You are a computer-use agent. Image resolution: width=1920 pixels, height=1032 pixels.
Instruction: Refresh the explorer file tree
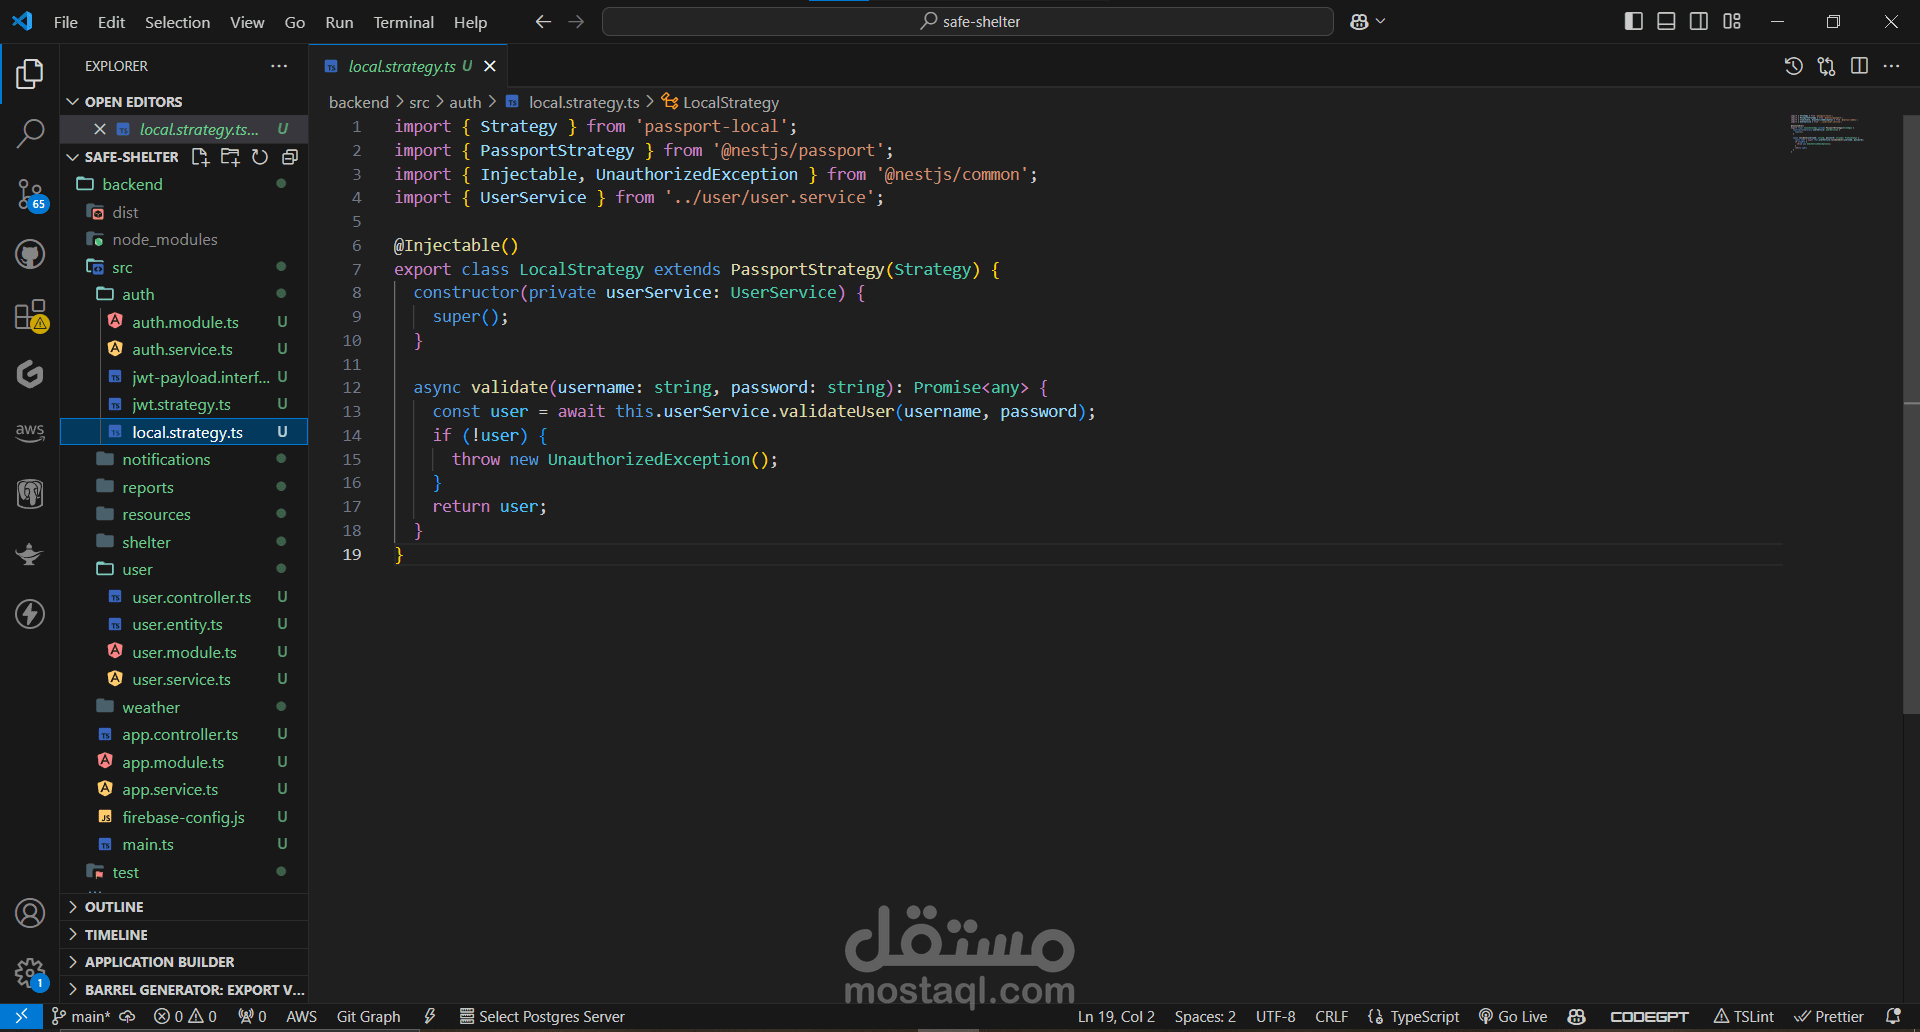click(260, 157)
